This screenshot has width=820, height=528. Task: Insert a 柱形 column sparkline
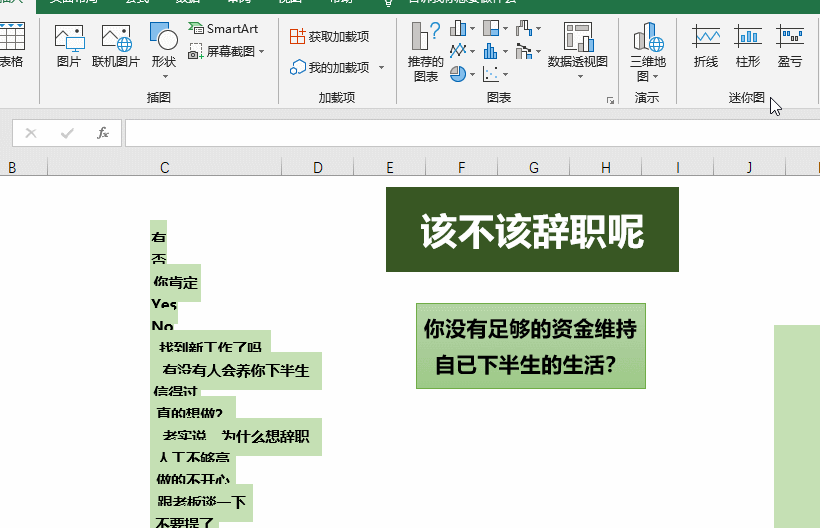click(748, 46)
